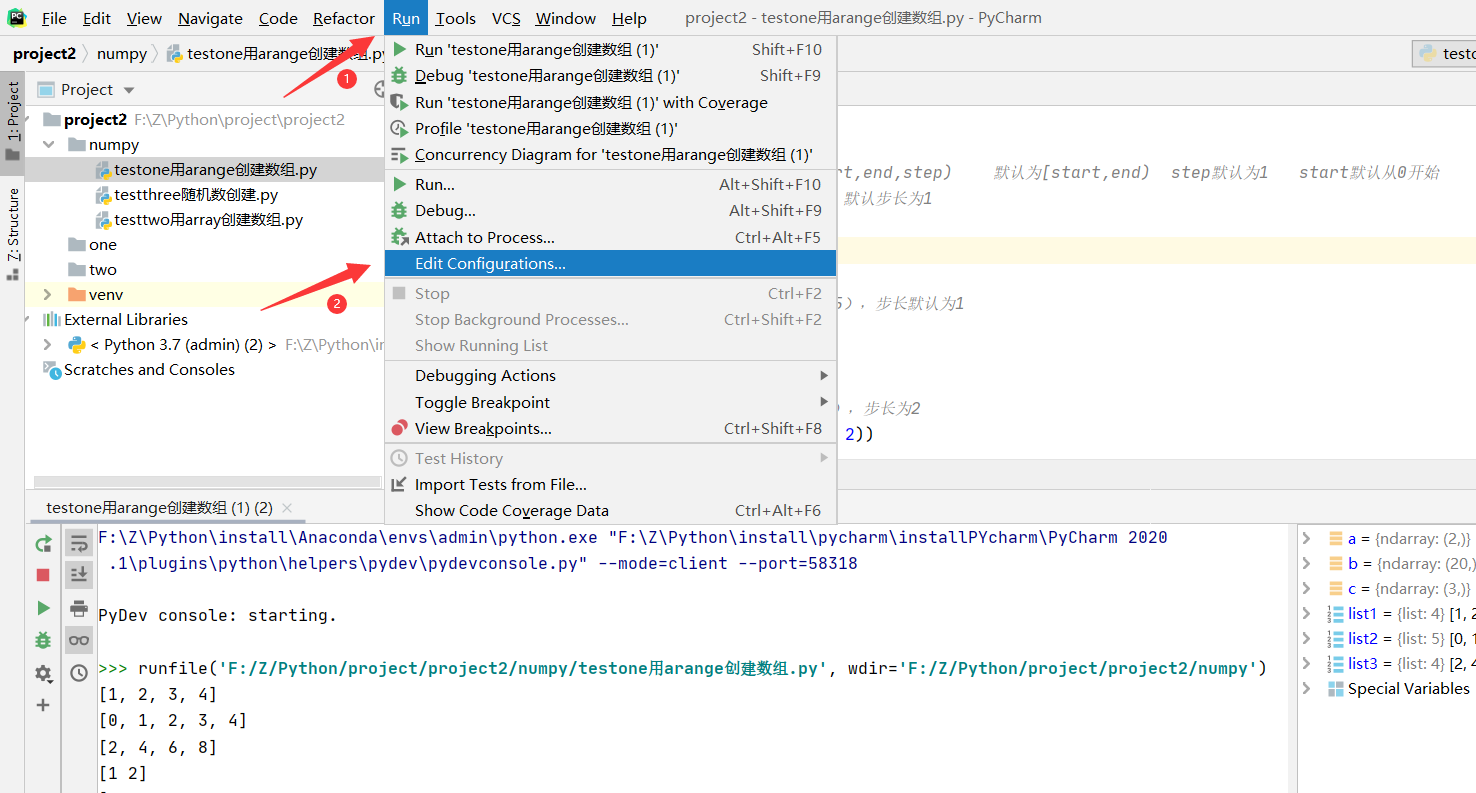The height and width of the screenshot is (793, 1476).
Task: Choose Run... Alt+Shift+F10 entry
Action: tap(610, 184)
